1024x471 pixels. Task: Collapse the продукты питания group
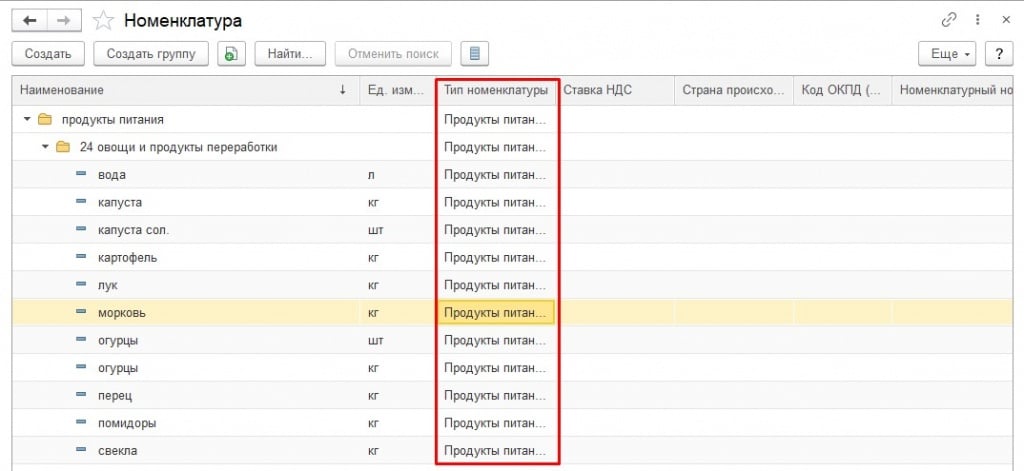point(27,120)
